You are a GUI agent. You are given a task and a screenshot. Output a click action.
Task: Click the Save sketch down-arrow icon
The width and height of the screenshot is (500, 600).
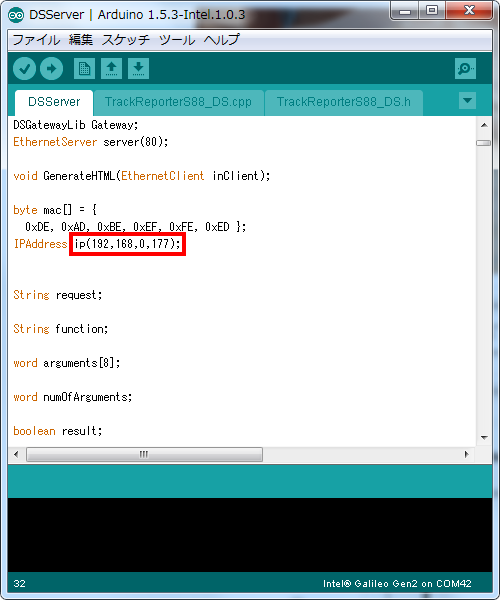click(x=138, y=69)
